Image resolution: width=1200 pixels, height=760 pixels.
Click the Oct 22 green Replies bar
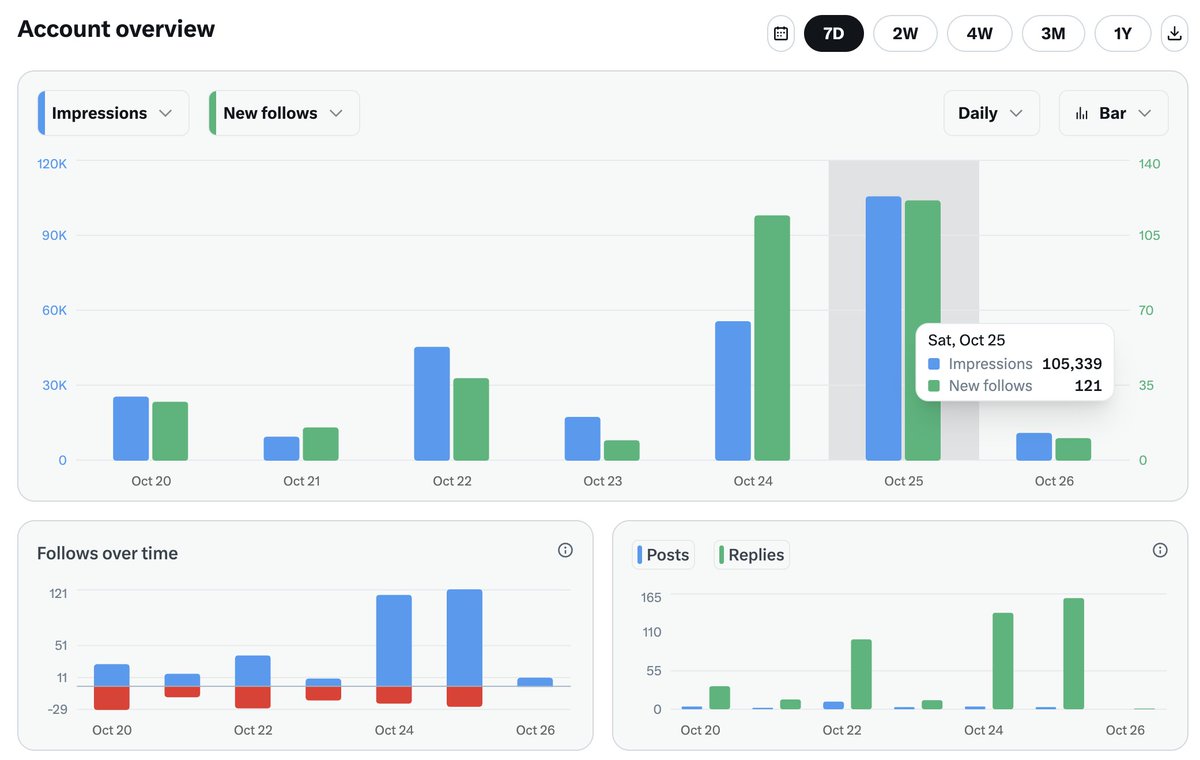point(861,674)
